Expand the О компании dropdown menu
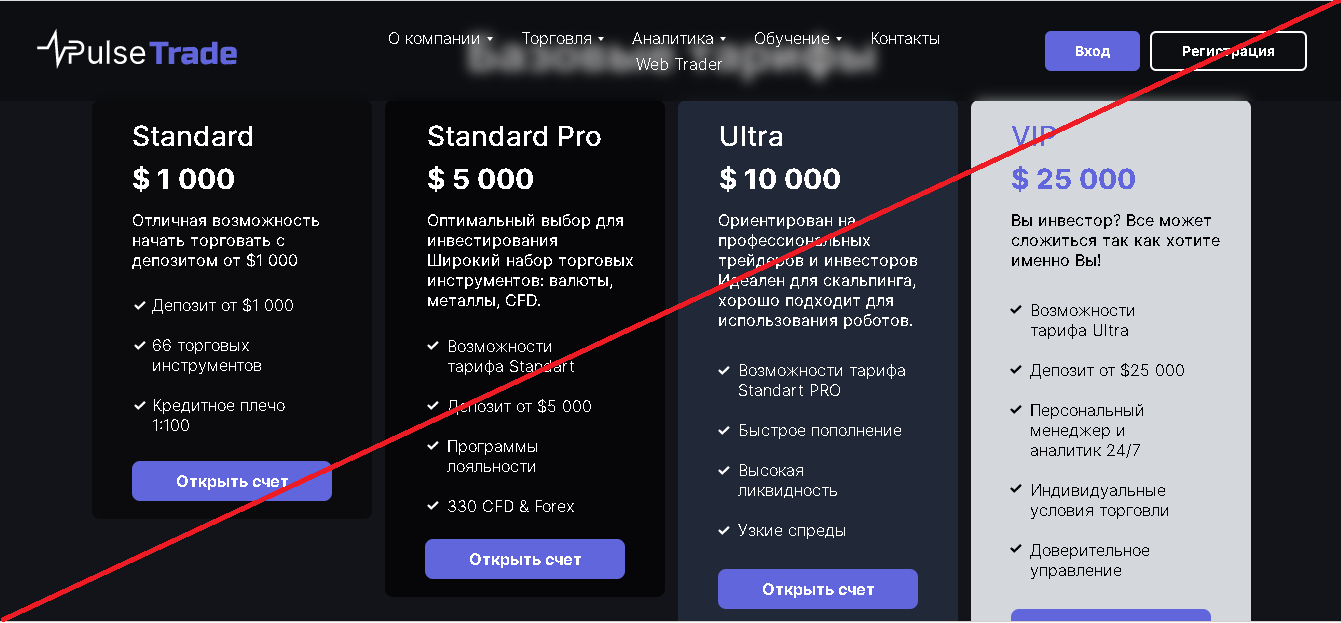Image resolution: width=1341 pixels, height=623 pixels. tap(440, 39)
